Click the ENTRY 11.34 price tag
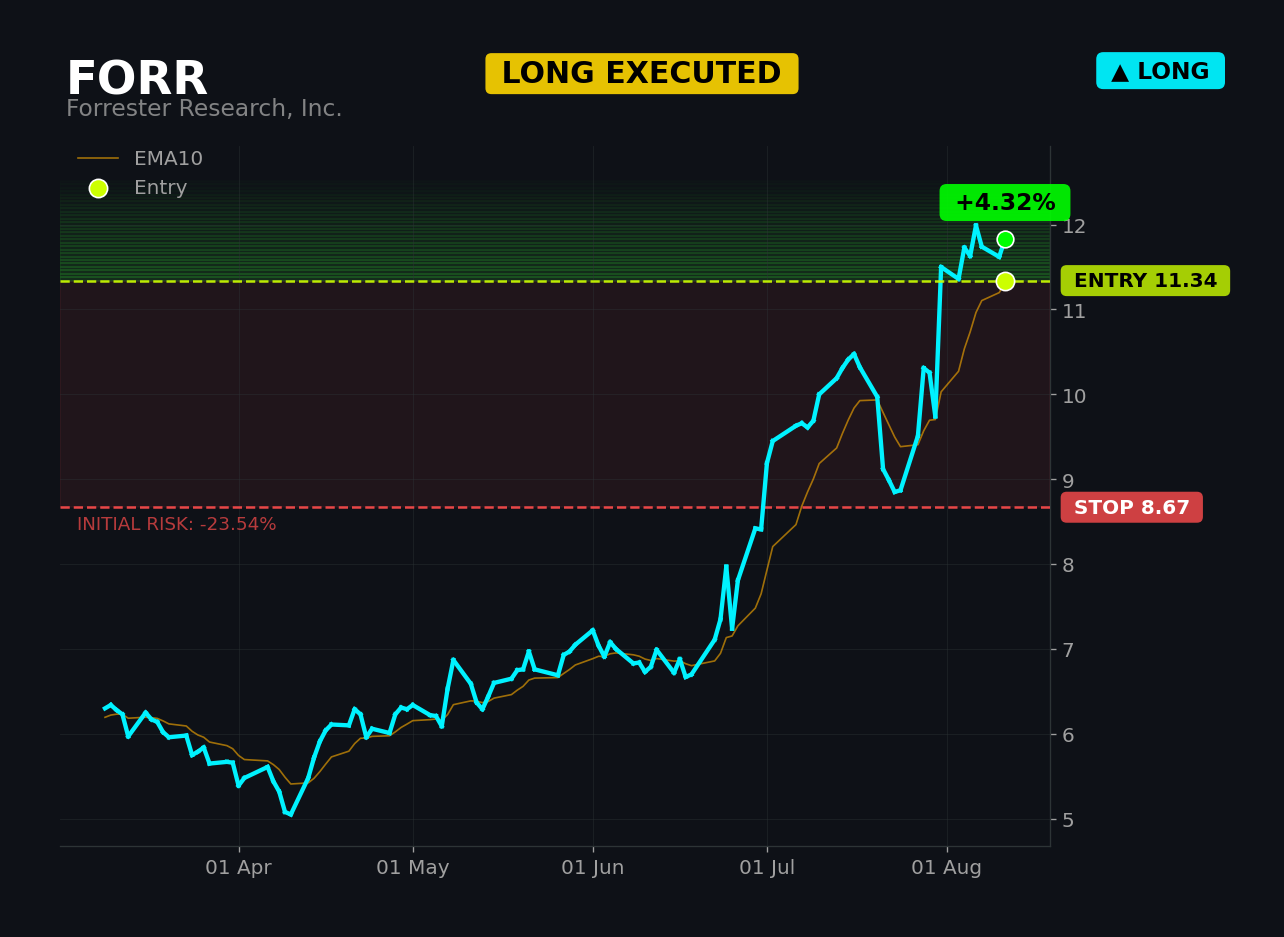Viewport: 1284px width, 937px height. click(x=1145, y=281)
